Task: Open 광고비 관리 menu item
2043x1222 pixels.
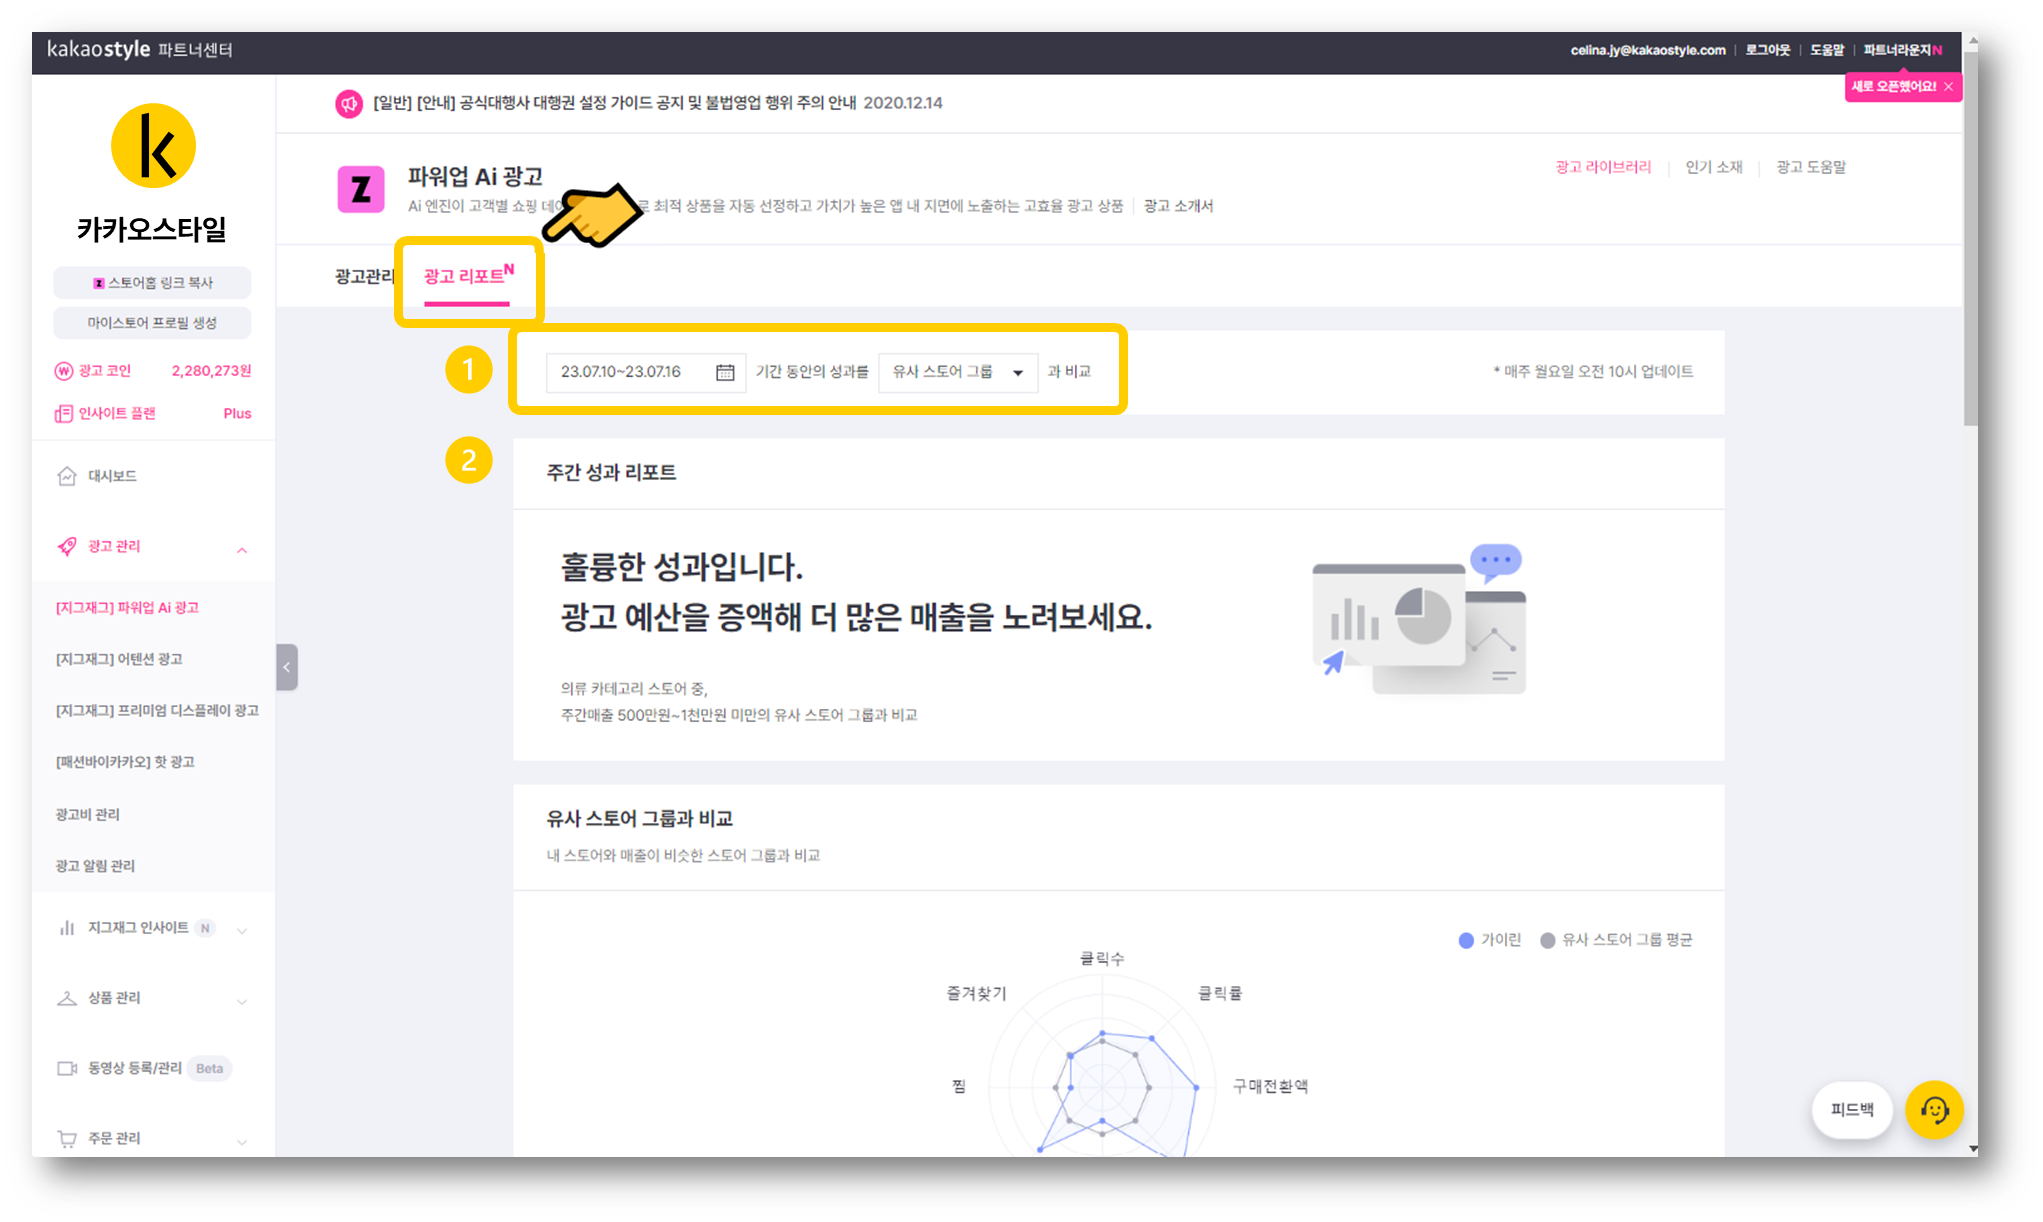Action: pos(88,814)
